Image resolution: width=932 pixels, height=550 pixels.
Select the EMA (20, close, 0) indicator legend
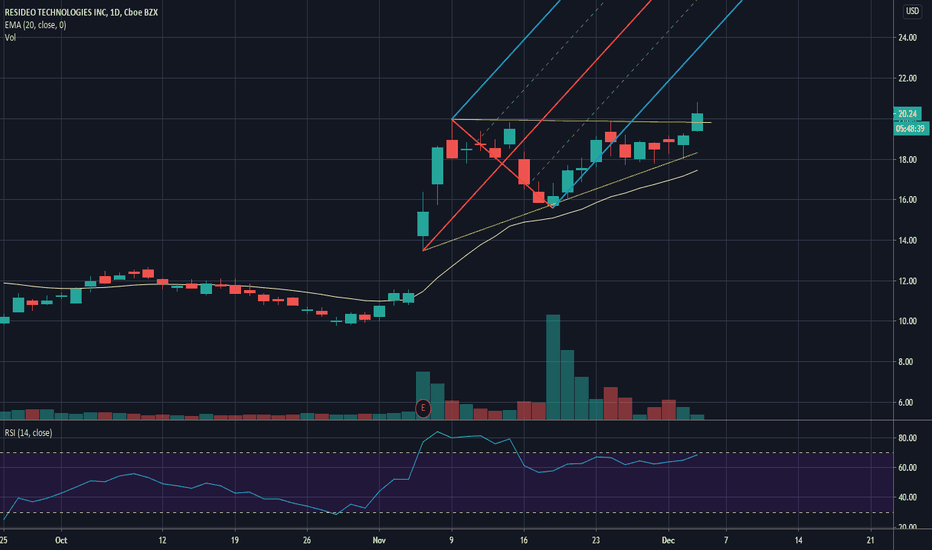coord(36,25)
